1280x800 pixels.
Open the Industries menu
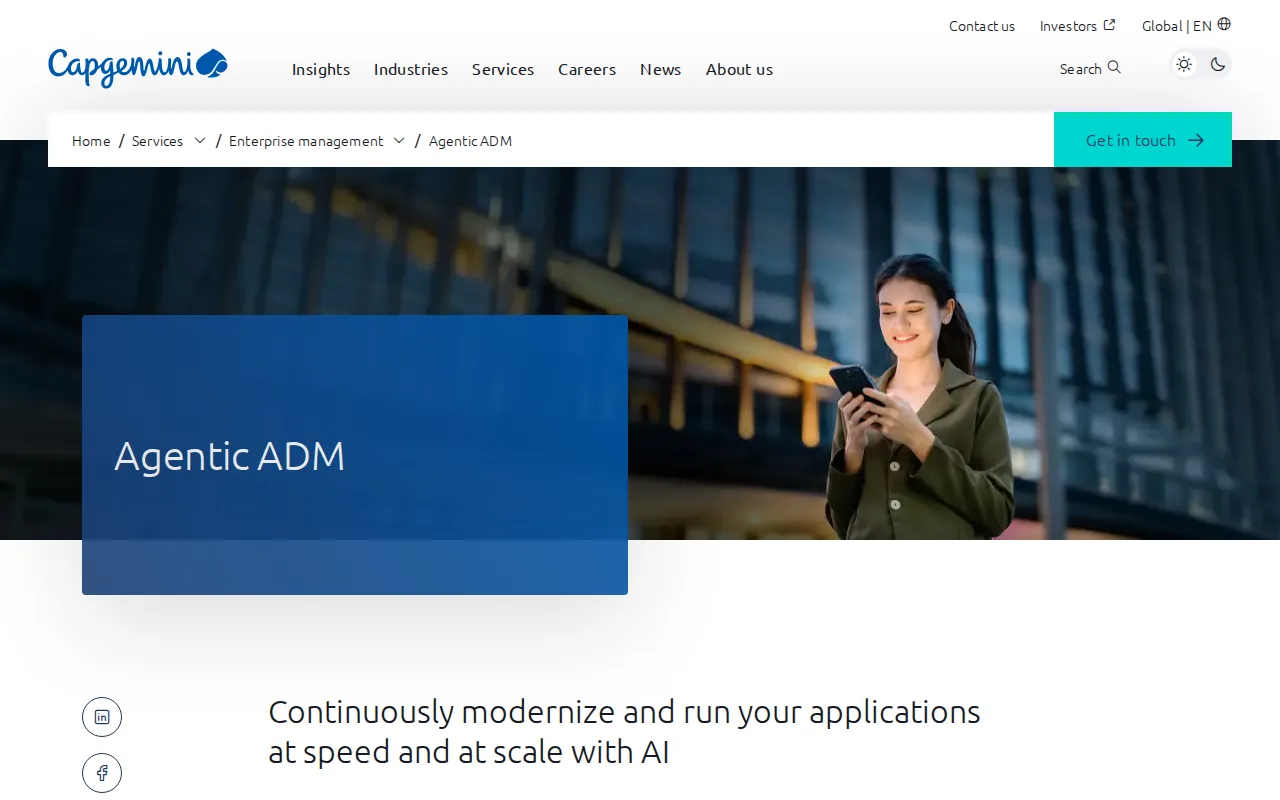pos(411,69)
